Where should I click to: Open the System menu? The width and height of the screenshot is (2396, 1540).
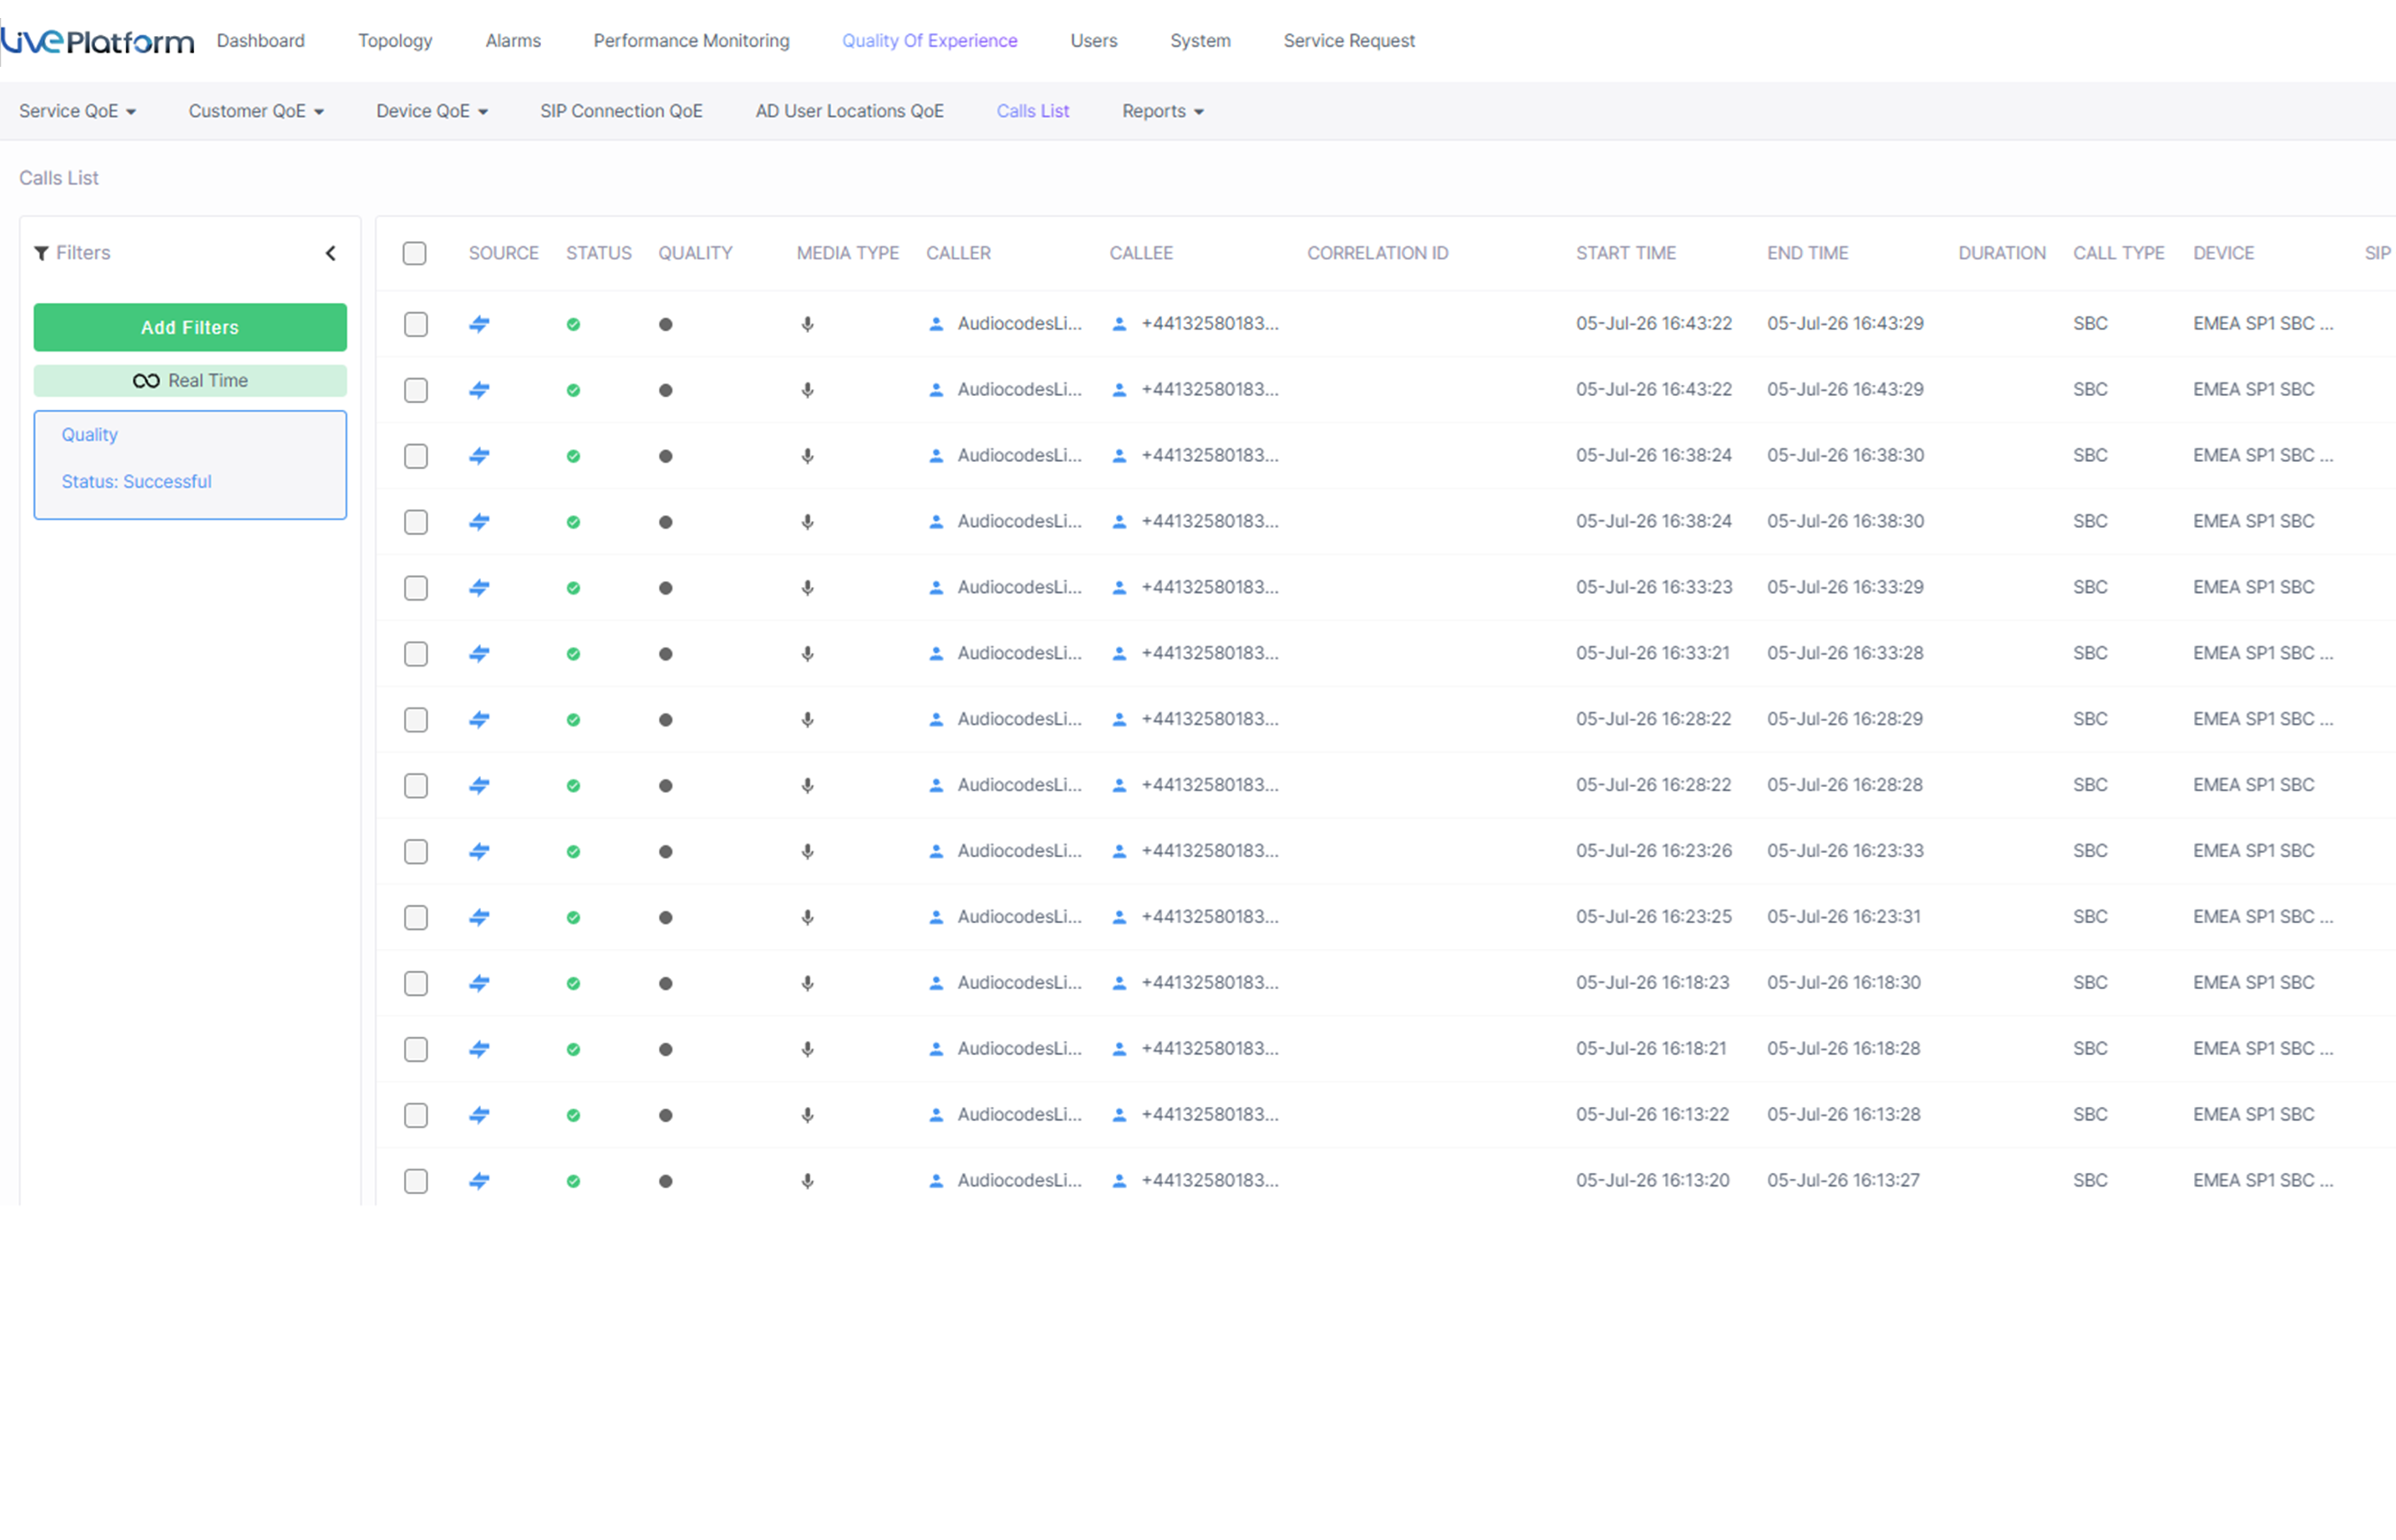click(1201, 41)
